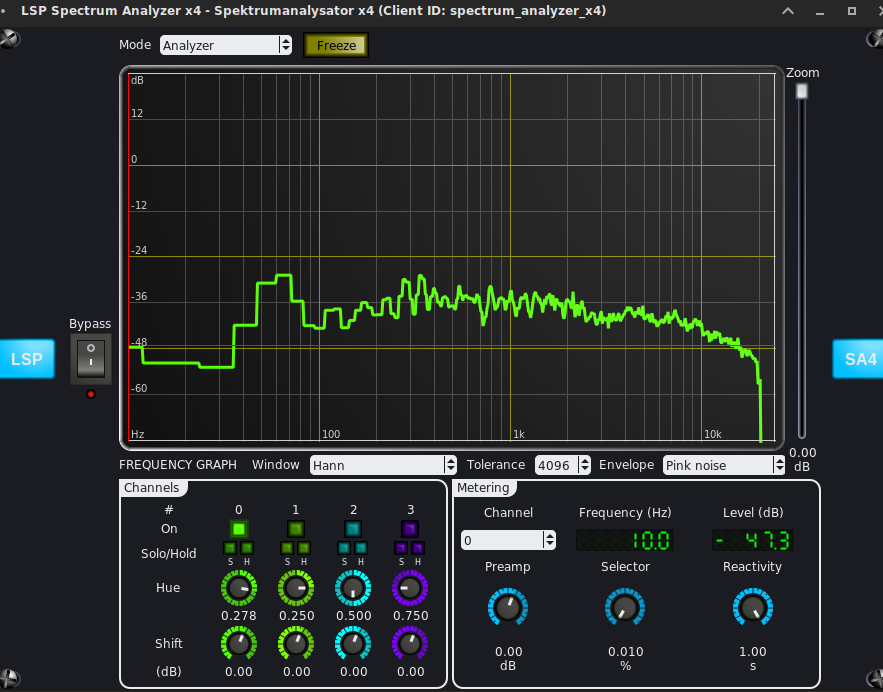This screenshot has width=883, height=692.
Task: Turn off channel 0 On button
Action: [x=239, y=528]
